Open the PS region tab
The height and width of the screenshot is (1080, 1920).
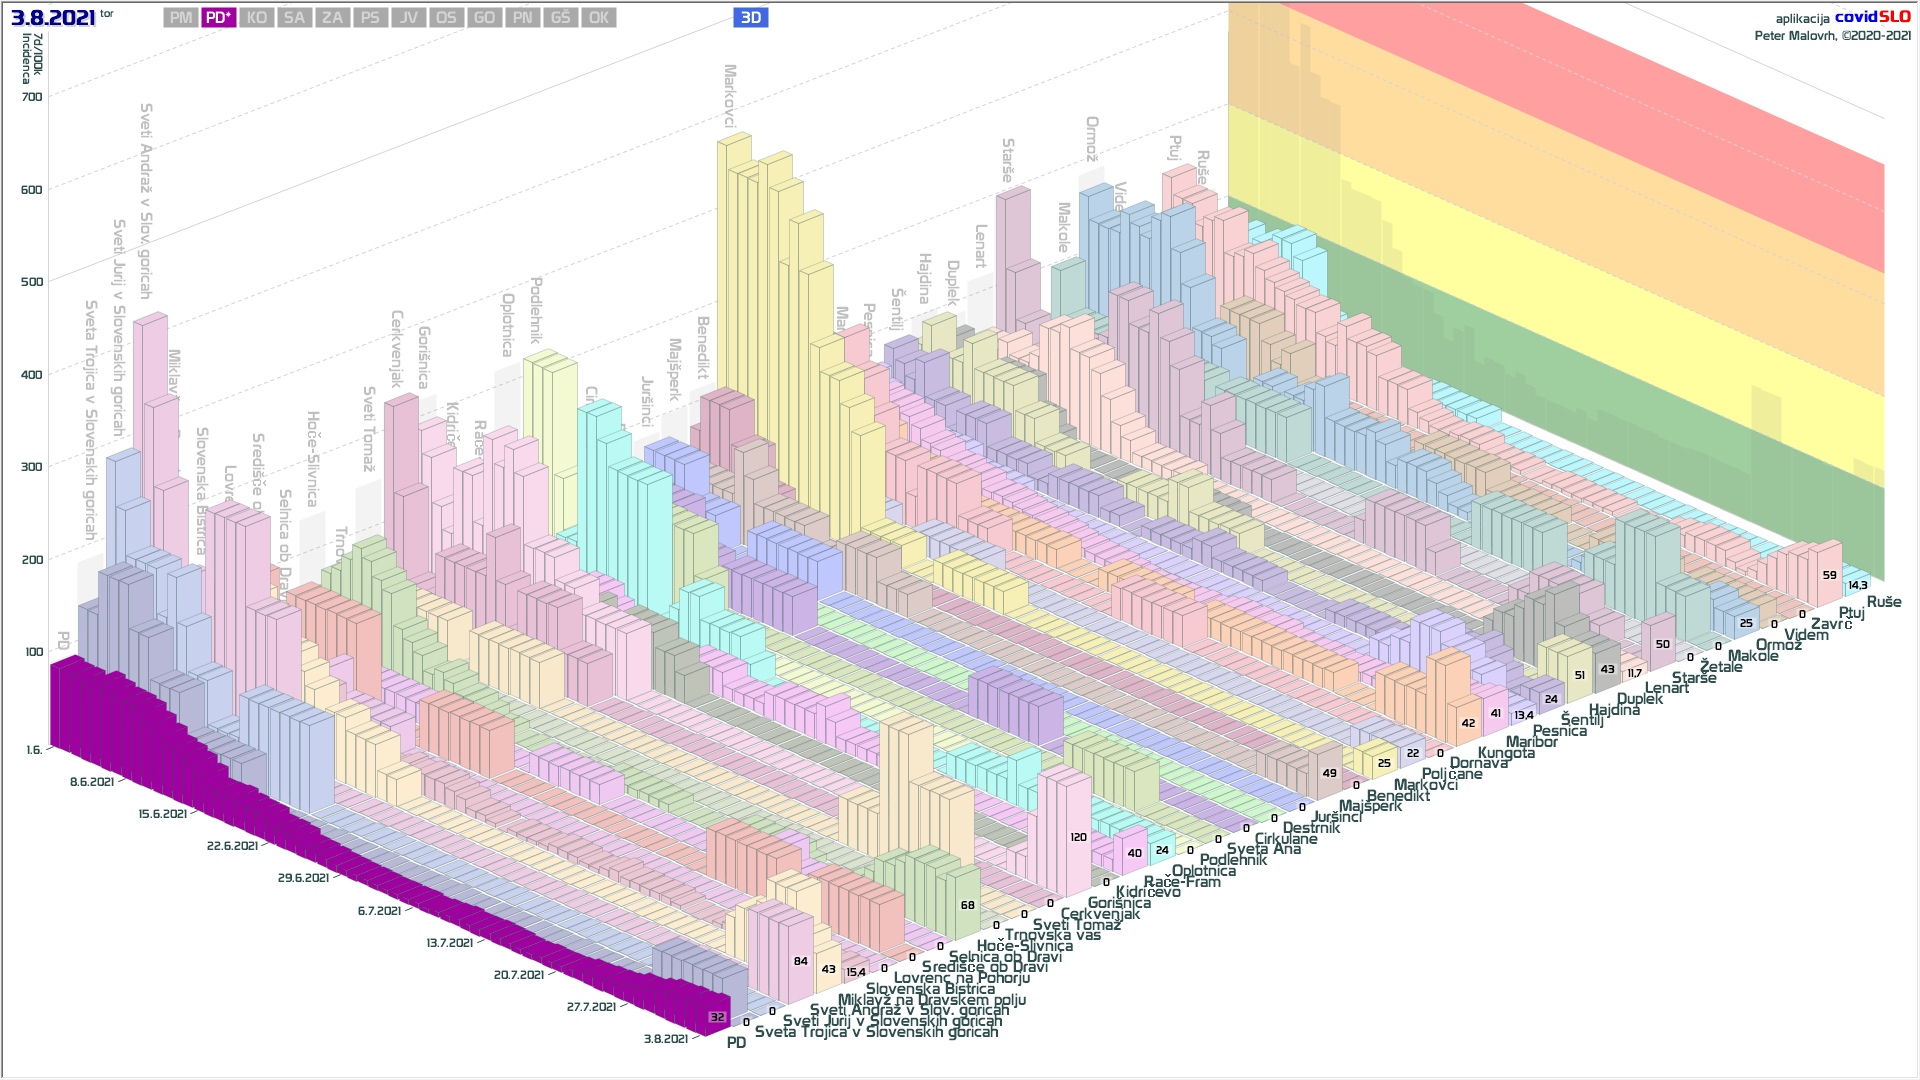(371, 18)
